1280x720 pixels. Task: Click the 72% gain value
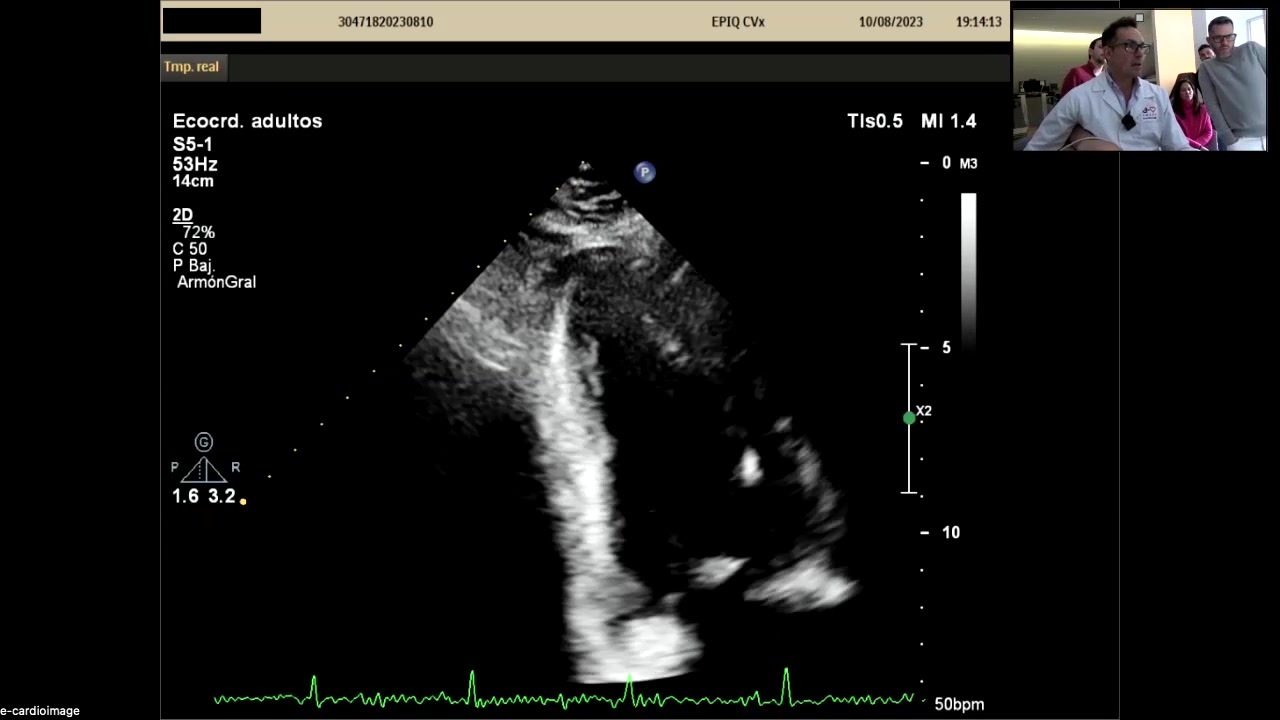[198, 232]
